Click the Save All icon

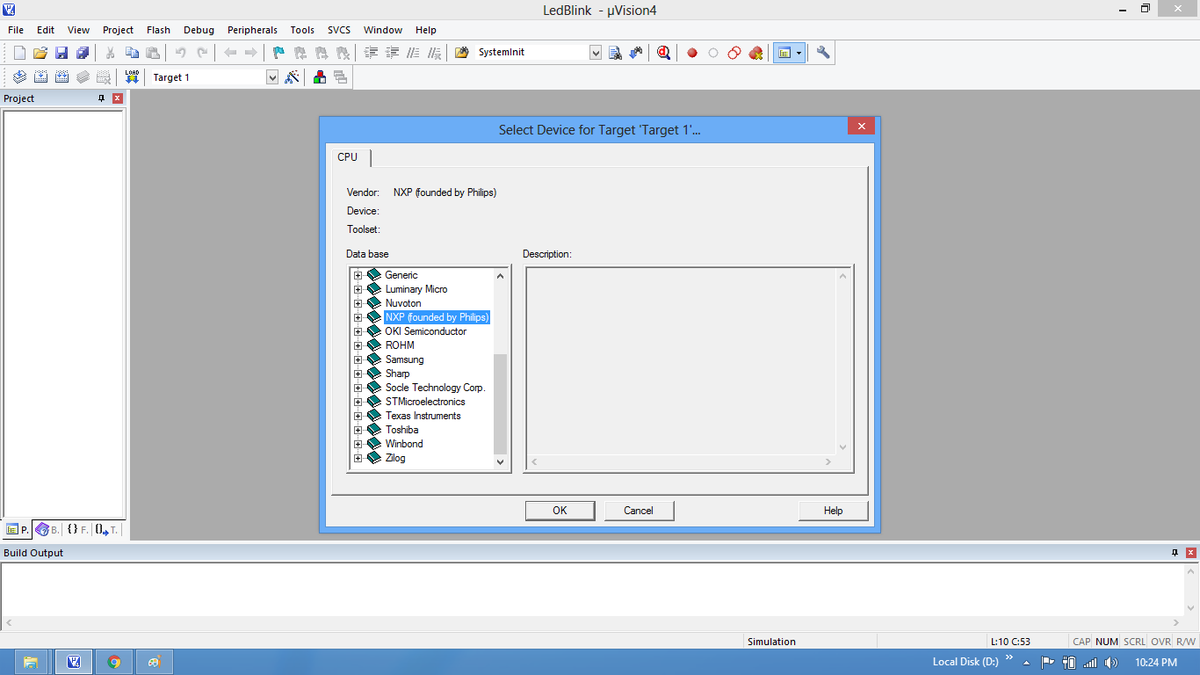pos(81,52)
